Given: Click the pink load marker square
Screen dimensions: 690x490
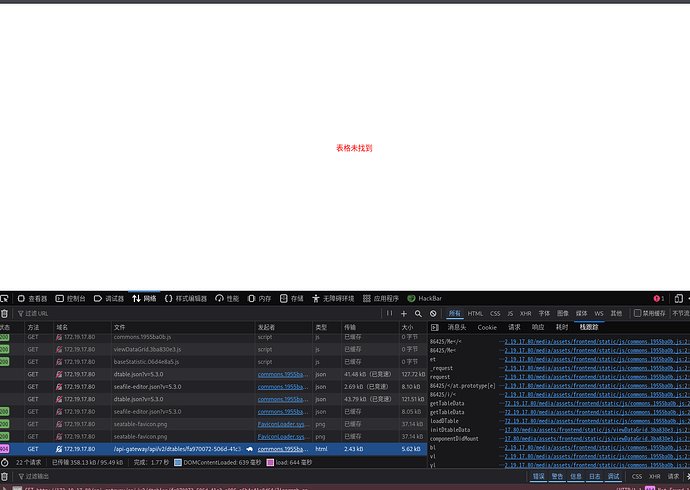Looking at the screenshot, I should 270,463.
